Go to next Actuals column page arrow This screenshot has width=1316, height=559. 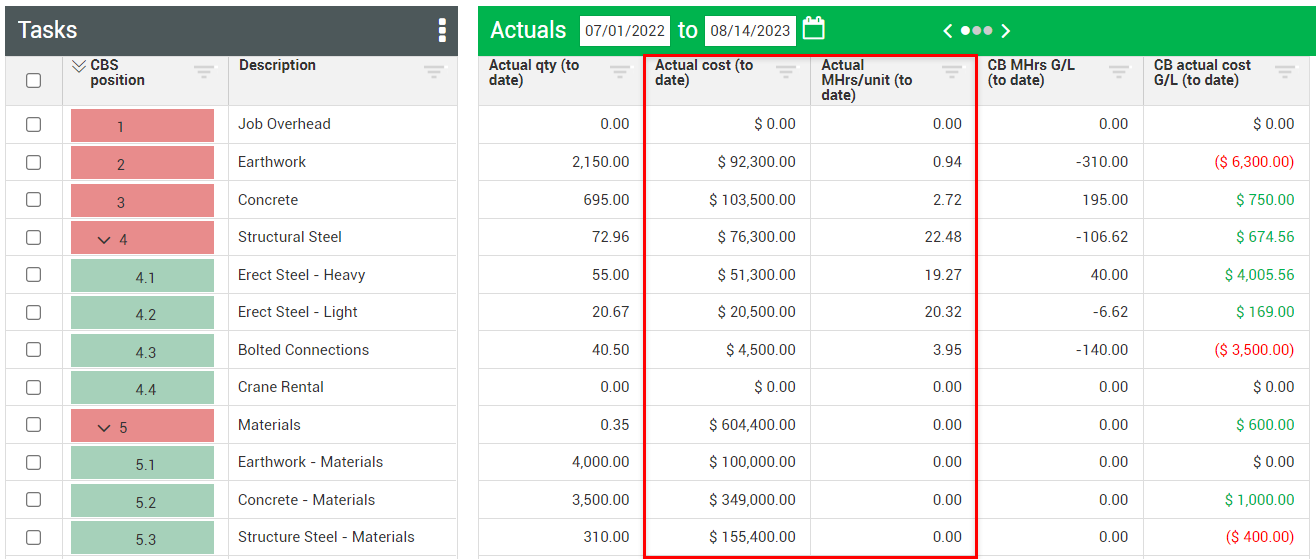point(1006,31)
